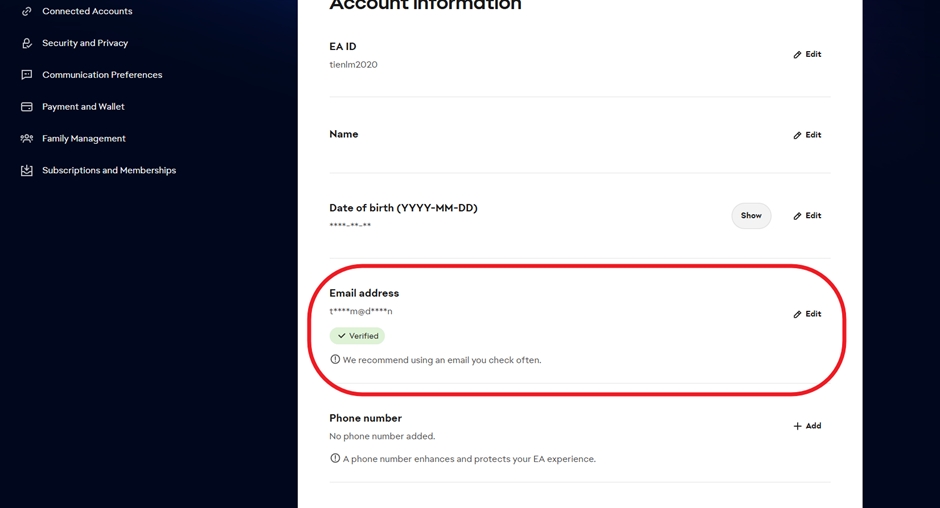Navigate to Payment and Wallet

(x=83, y=107)
